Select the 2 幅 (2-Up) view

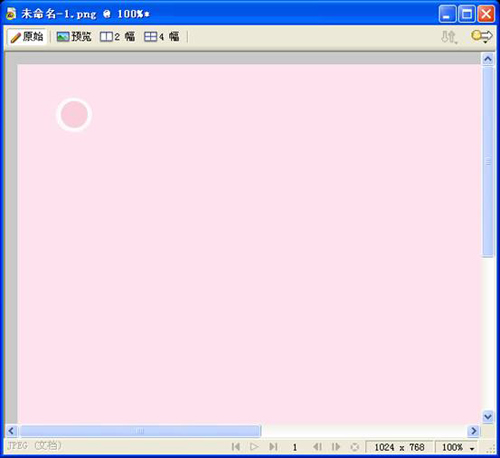[117, 37]
